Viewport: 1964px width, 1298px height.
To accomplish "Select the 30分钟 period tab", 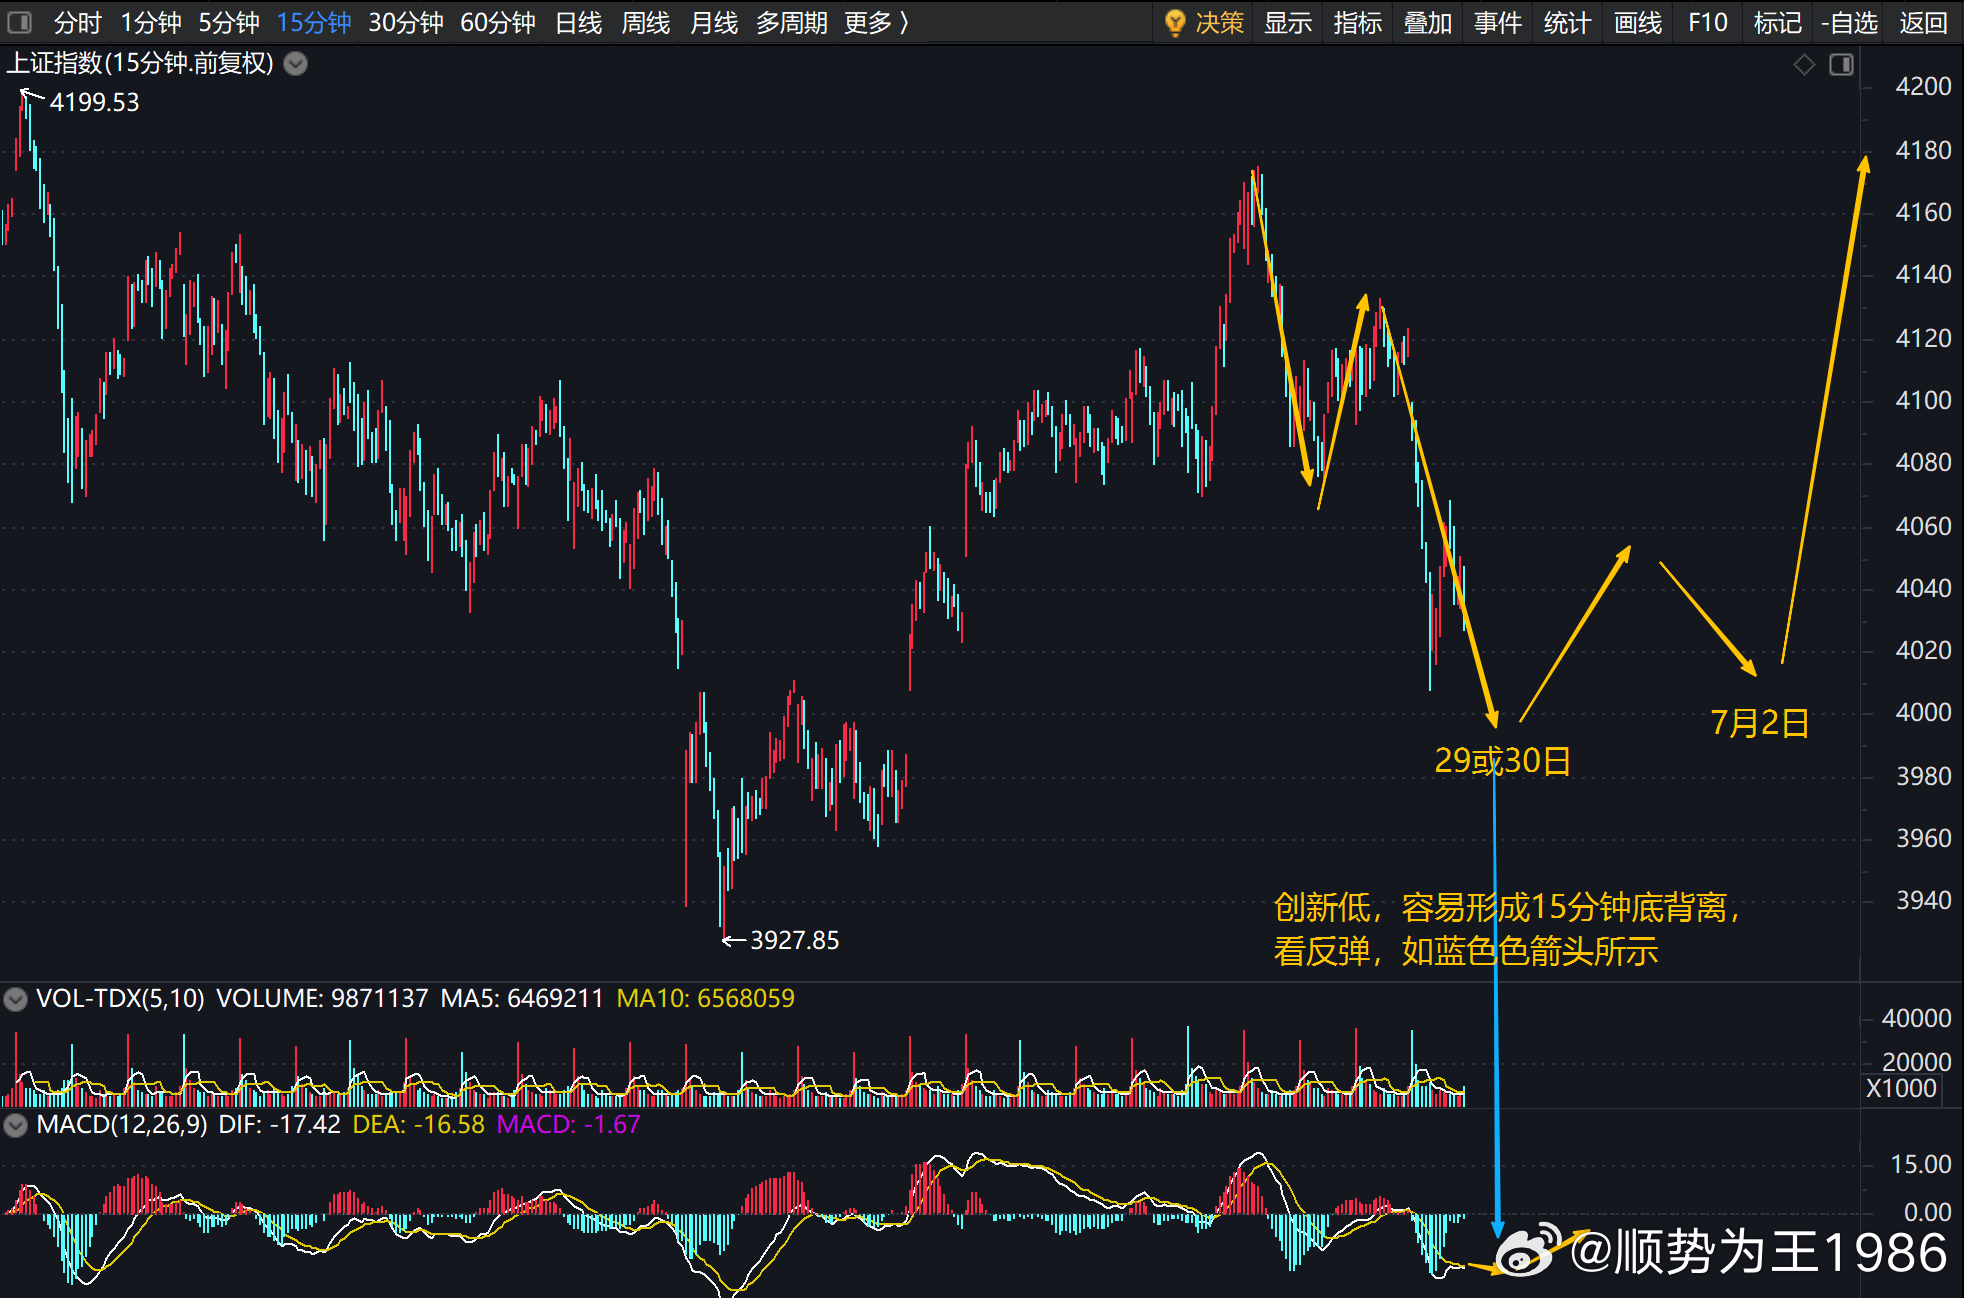I will click(x=406, y=22).
